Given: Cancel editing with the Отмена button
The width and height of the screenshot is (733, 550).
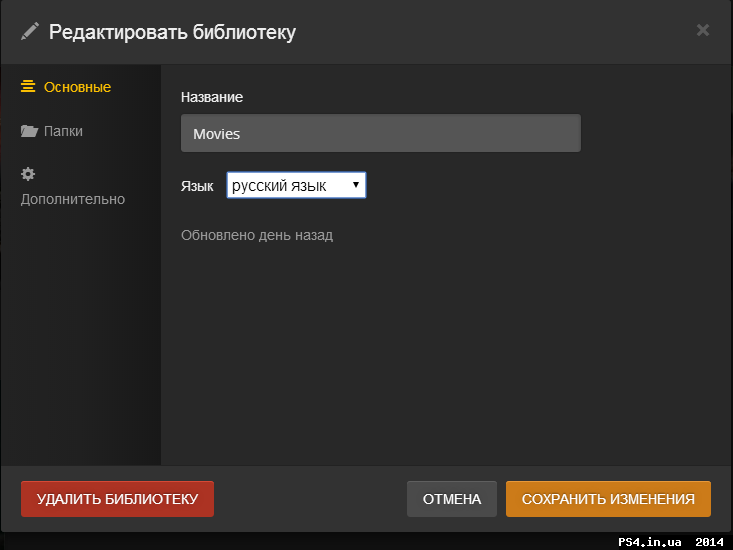Looking at the screenshot, I should pyautogui.click(x=452, y=499).
